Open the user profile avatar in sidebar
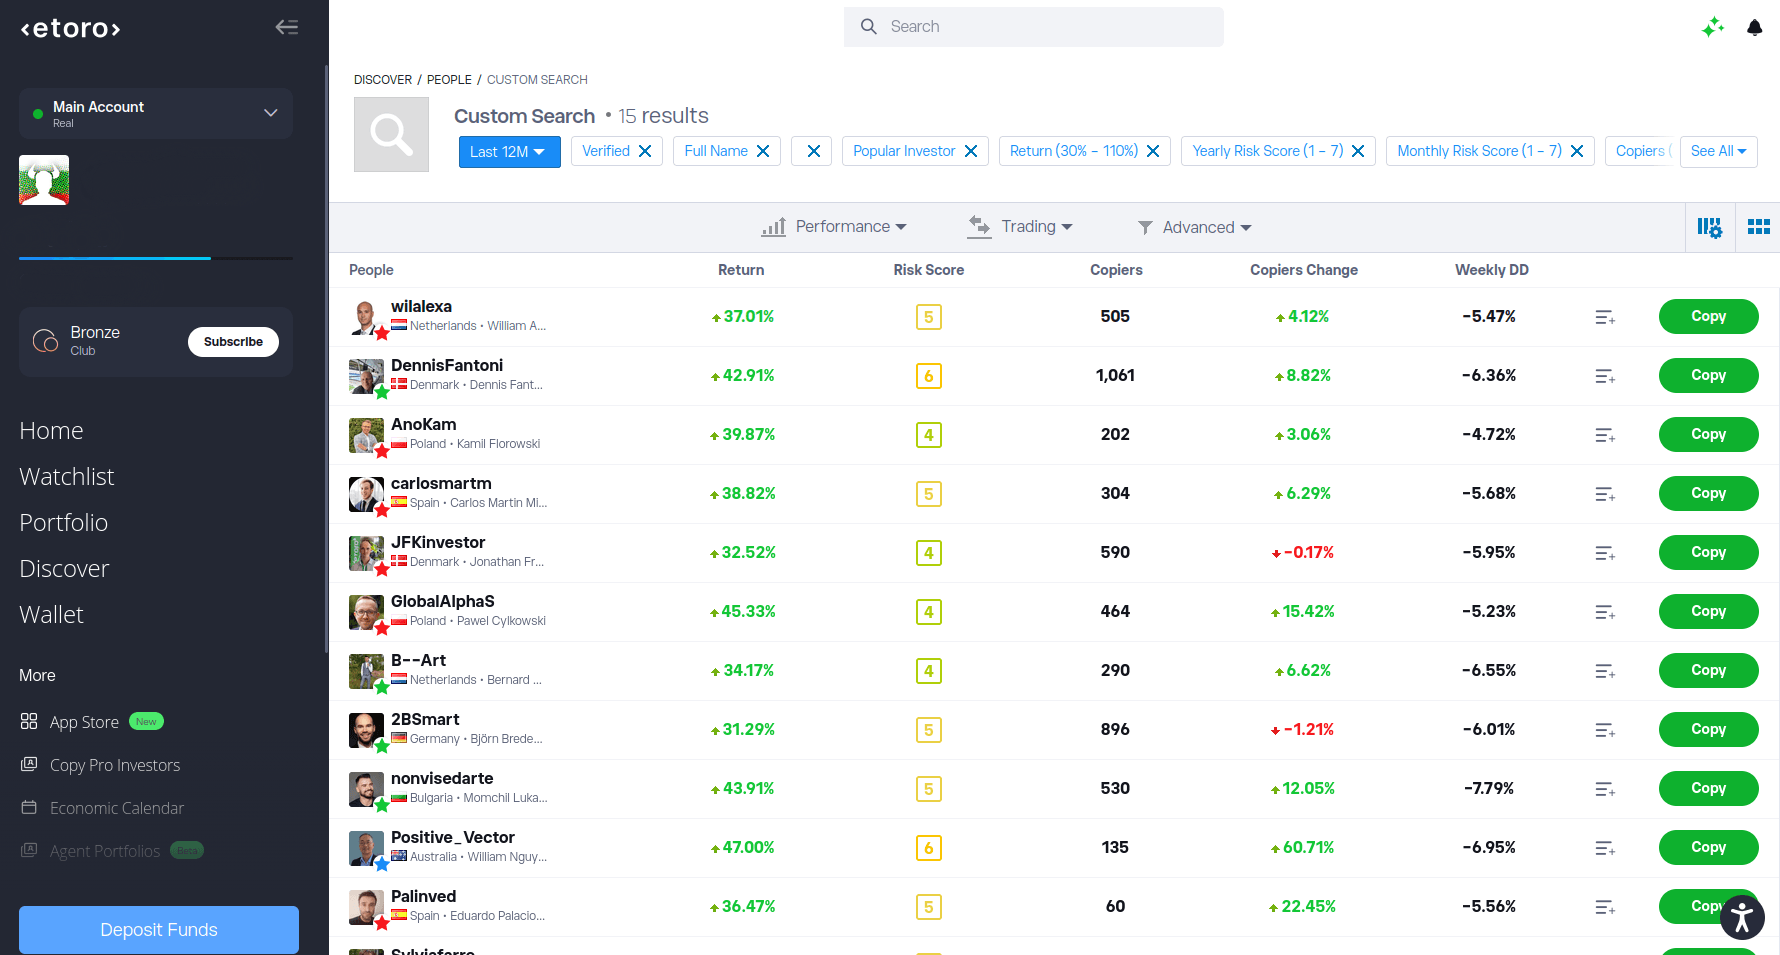Viewport: 1780px width, 955px height. [44, 180]
